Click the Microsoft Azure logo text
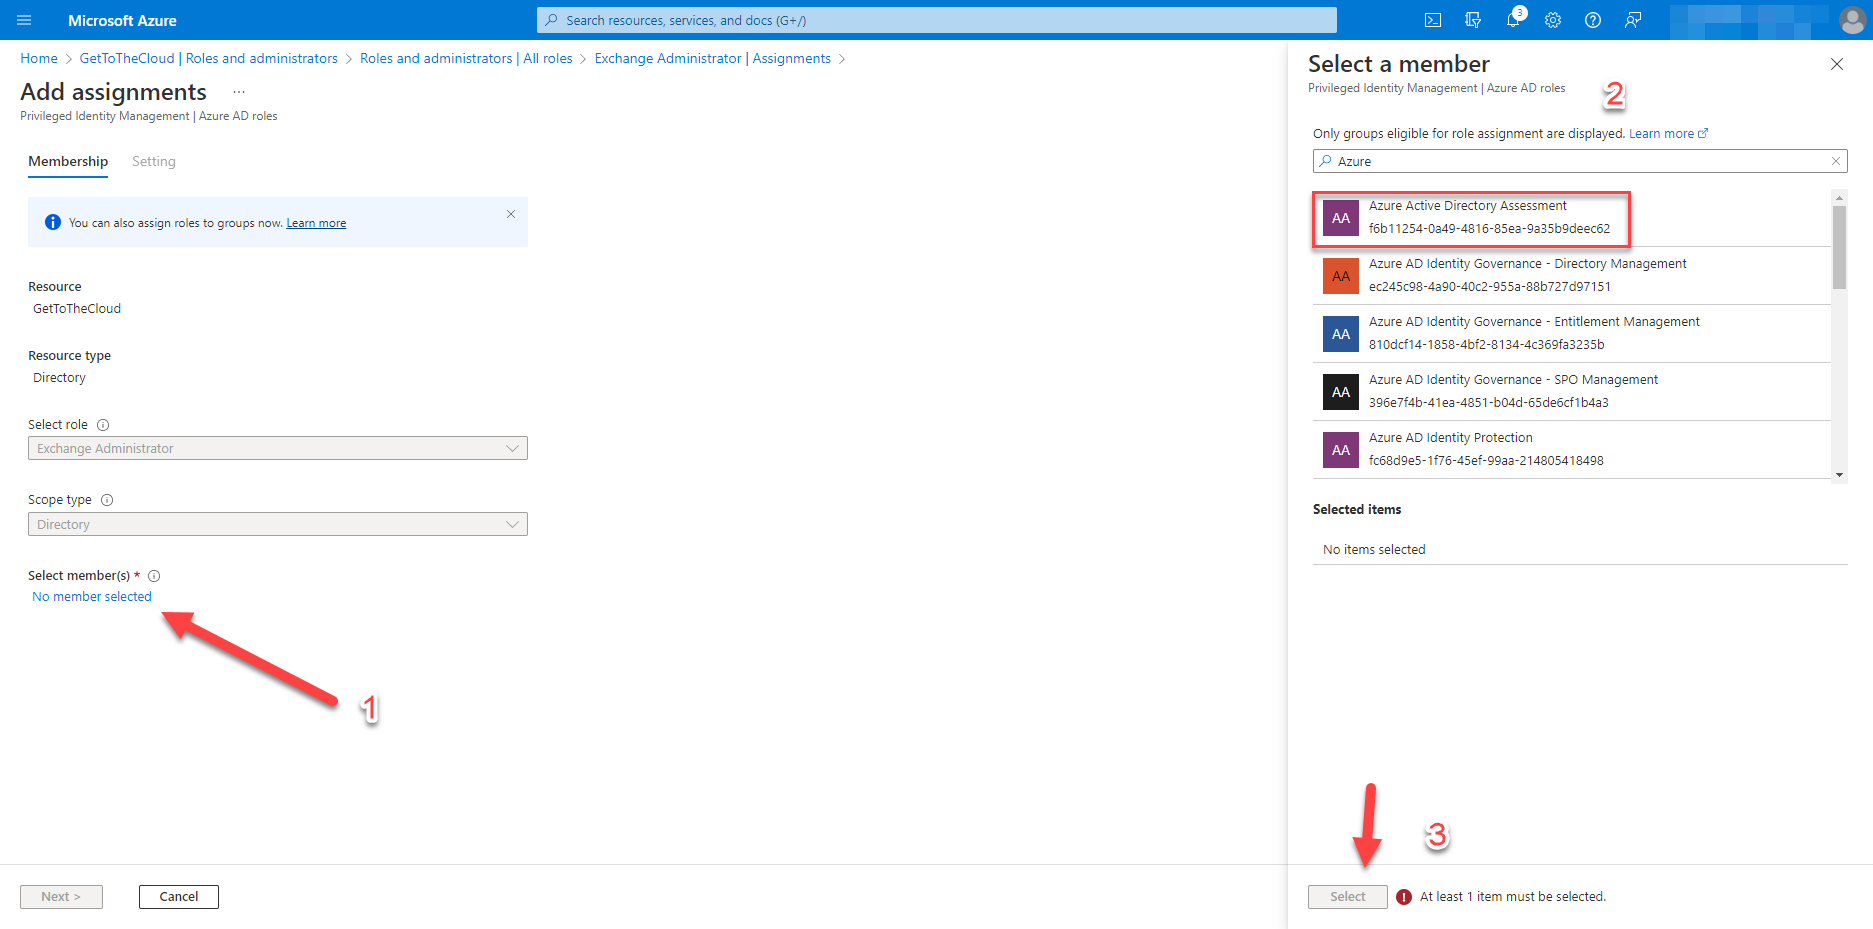This screenshot has height=929, width=1873. click(x=122, y=20)
